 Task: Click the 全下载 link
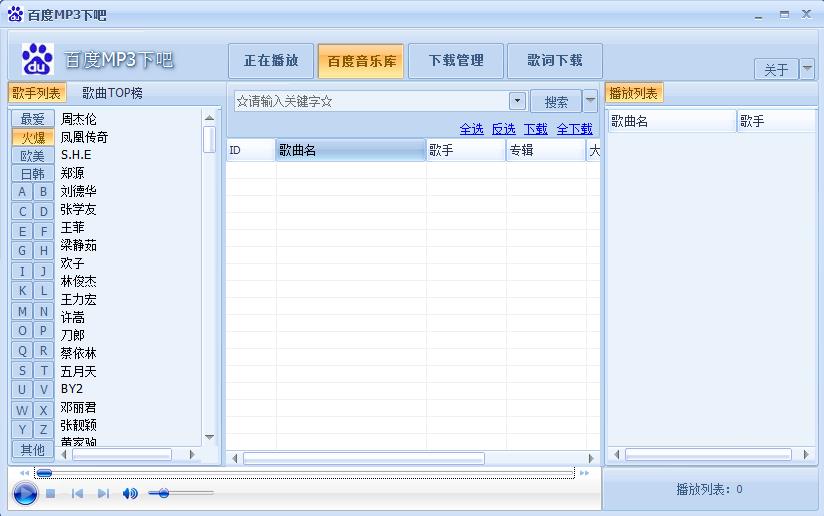pos(574,129)
